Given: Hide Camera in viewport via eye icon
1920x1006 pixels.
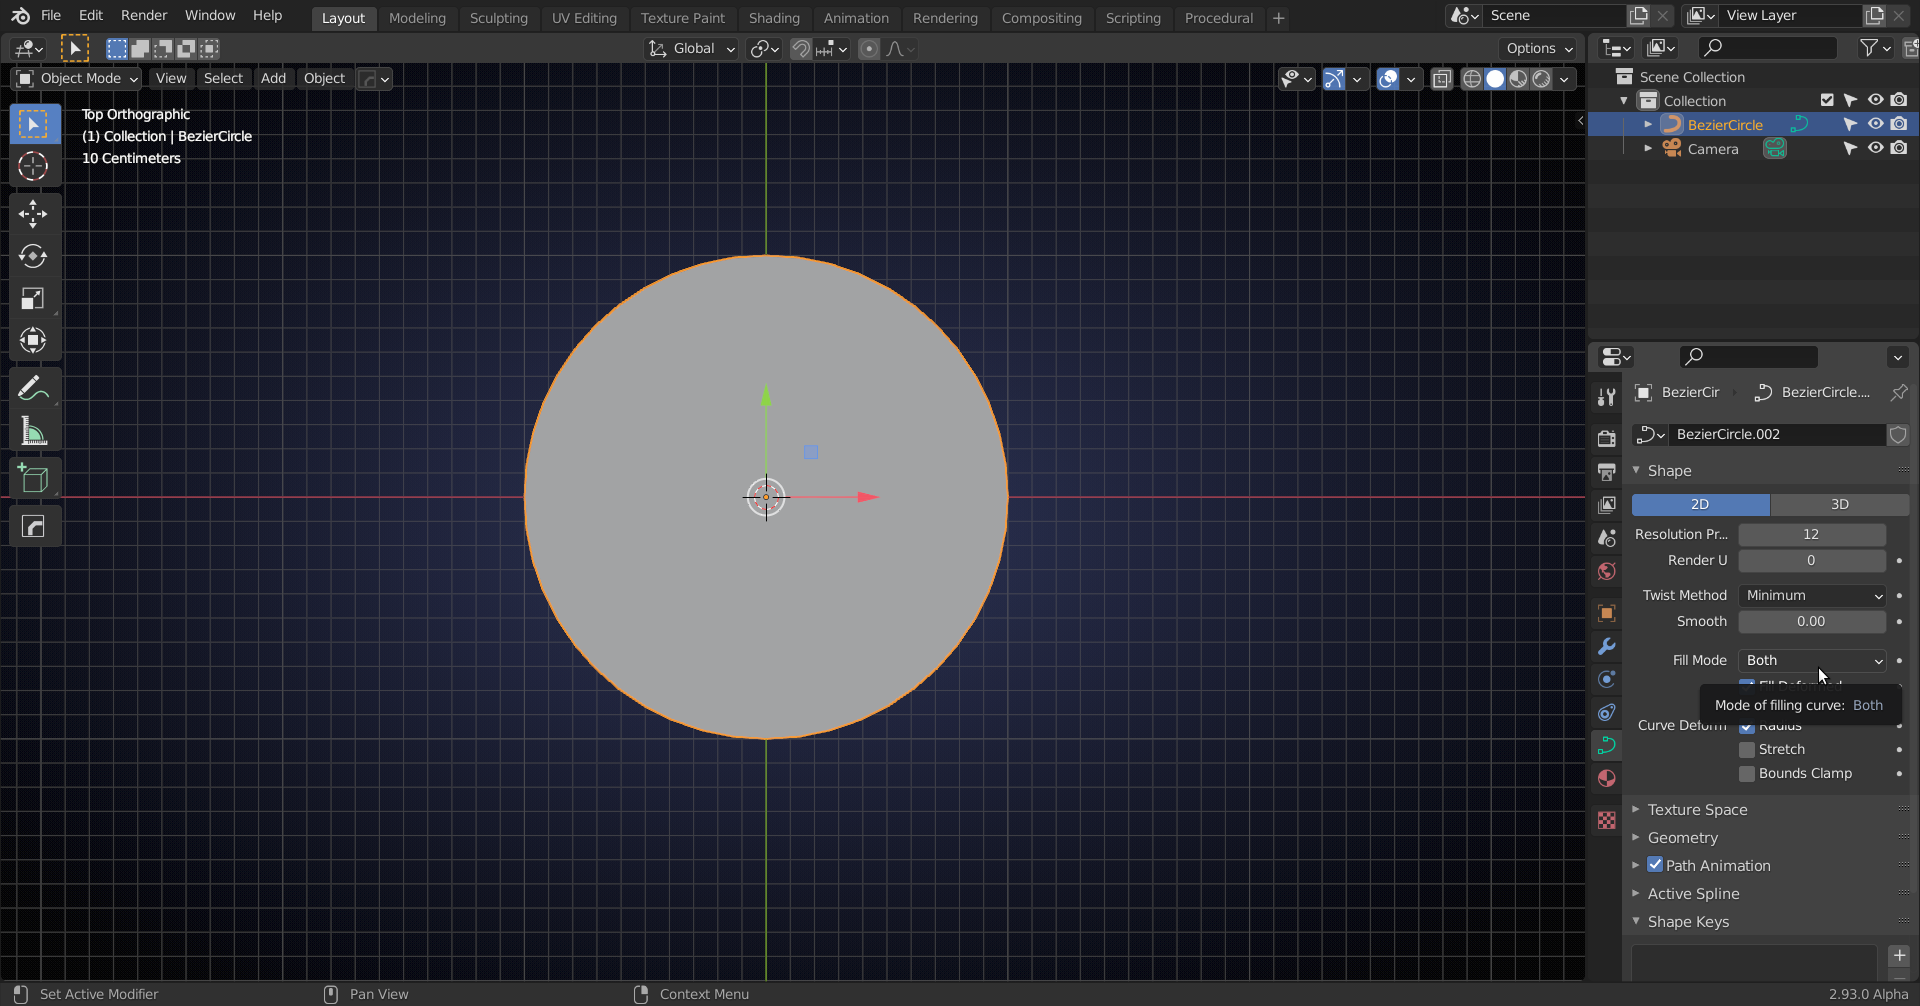Looking at the screenshot, I should (x=1875, y=148).
